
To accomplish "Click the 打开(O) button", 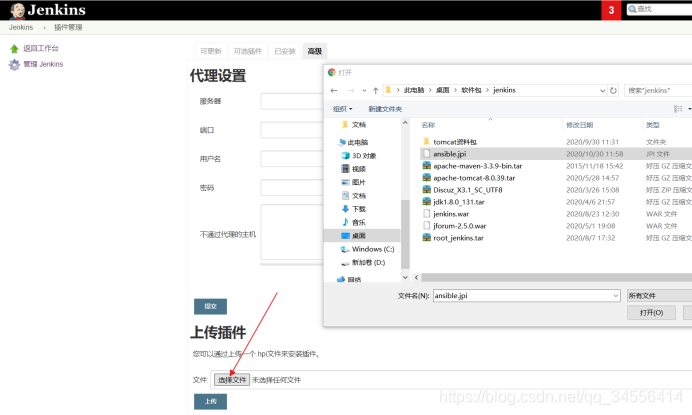I will (x=651, y=313).
